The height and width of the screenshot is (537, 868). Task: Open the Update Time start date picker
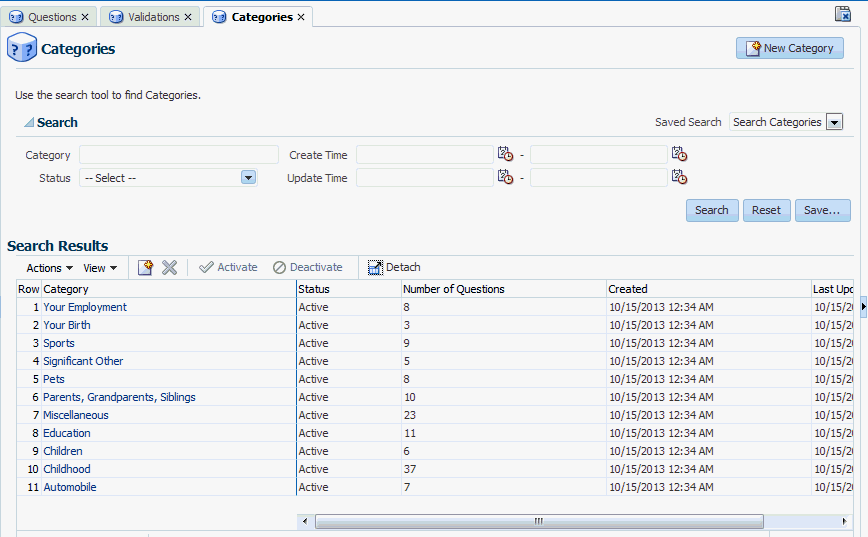pos(505,177)
